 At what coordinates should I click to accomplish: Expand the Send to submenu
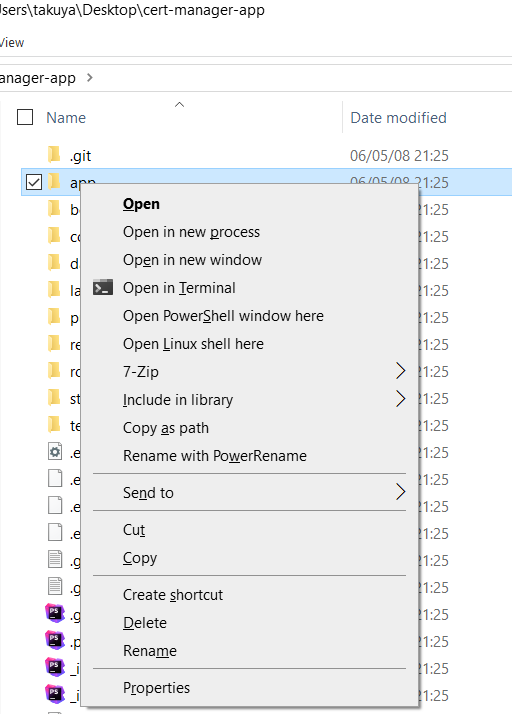[x=400, y=492]
